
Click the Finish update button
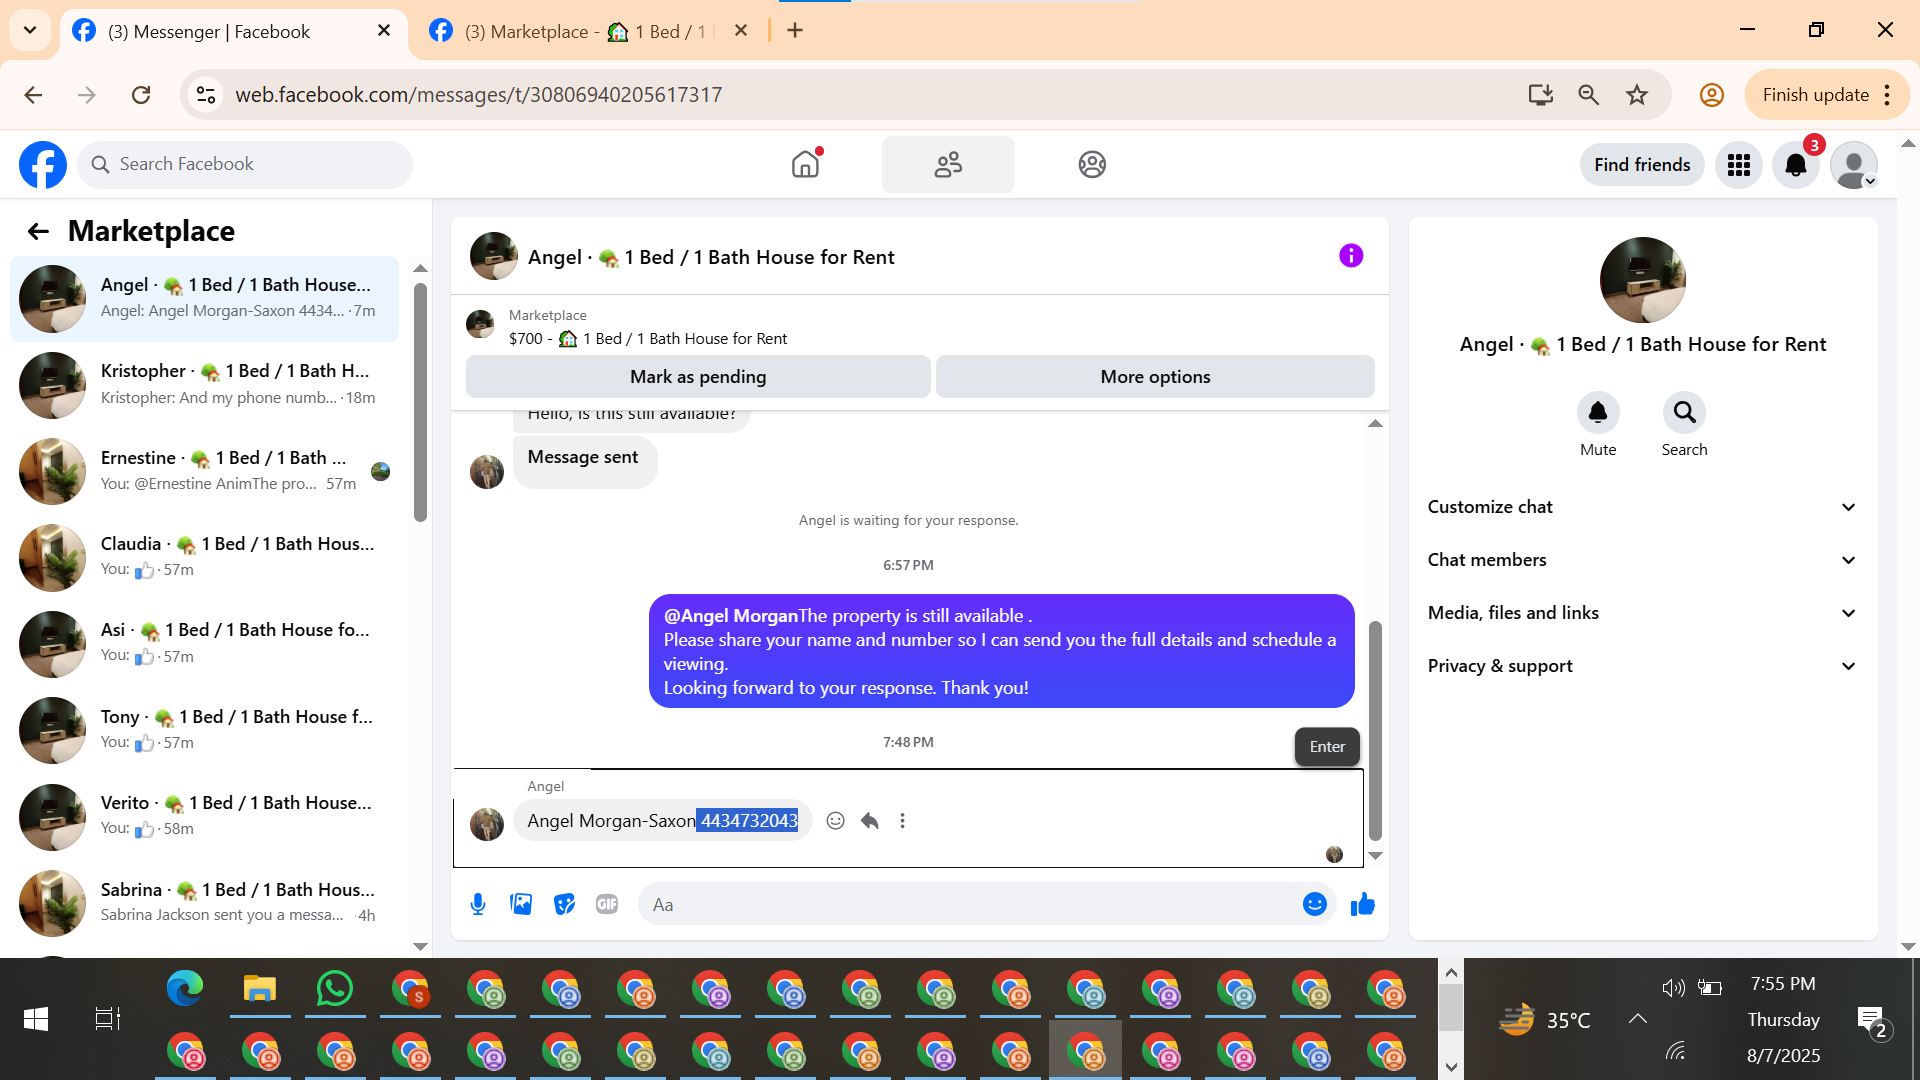[x=1826, y=95]
